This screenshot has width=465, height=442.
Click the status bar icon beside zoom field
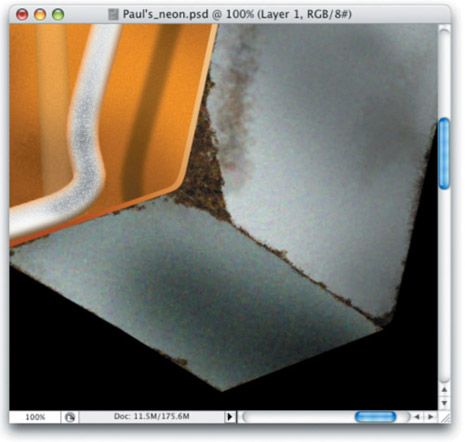[70, 417]
